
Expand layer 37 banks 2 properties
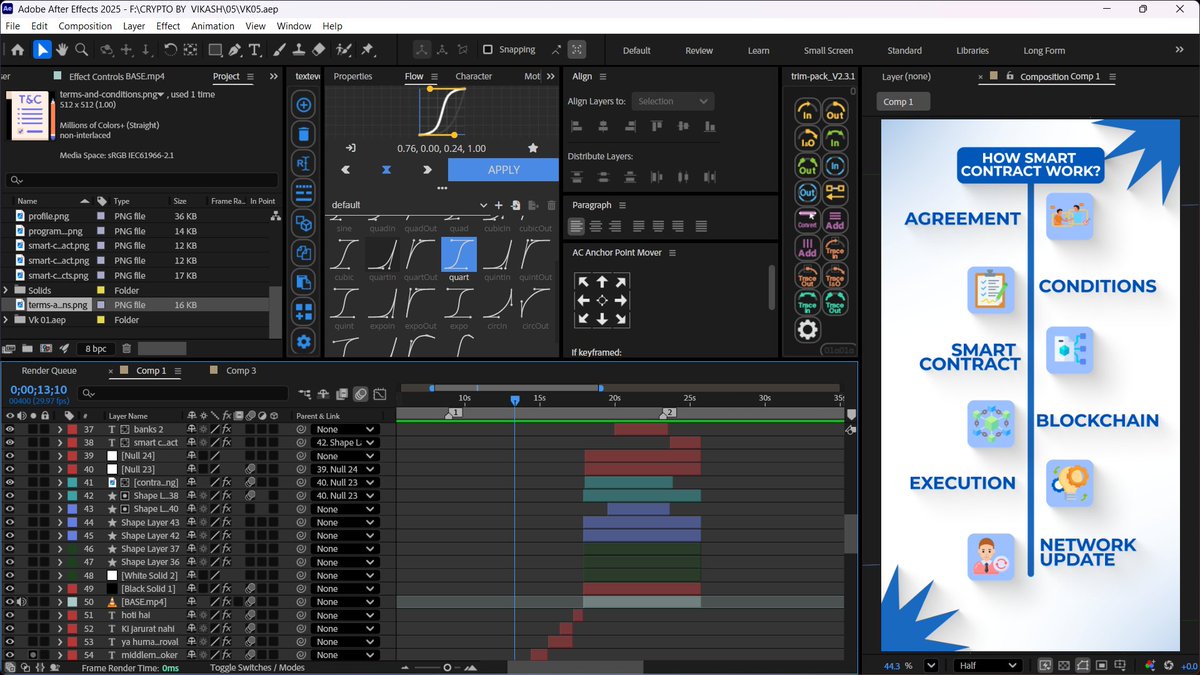click(x=59, y=429)
